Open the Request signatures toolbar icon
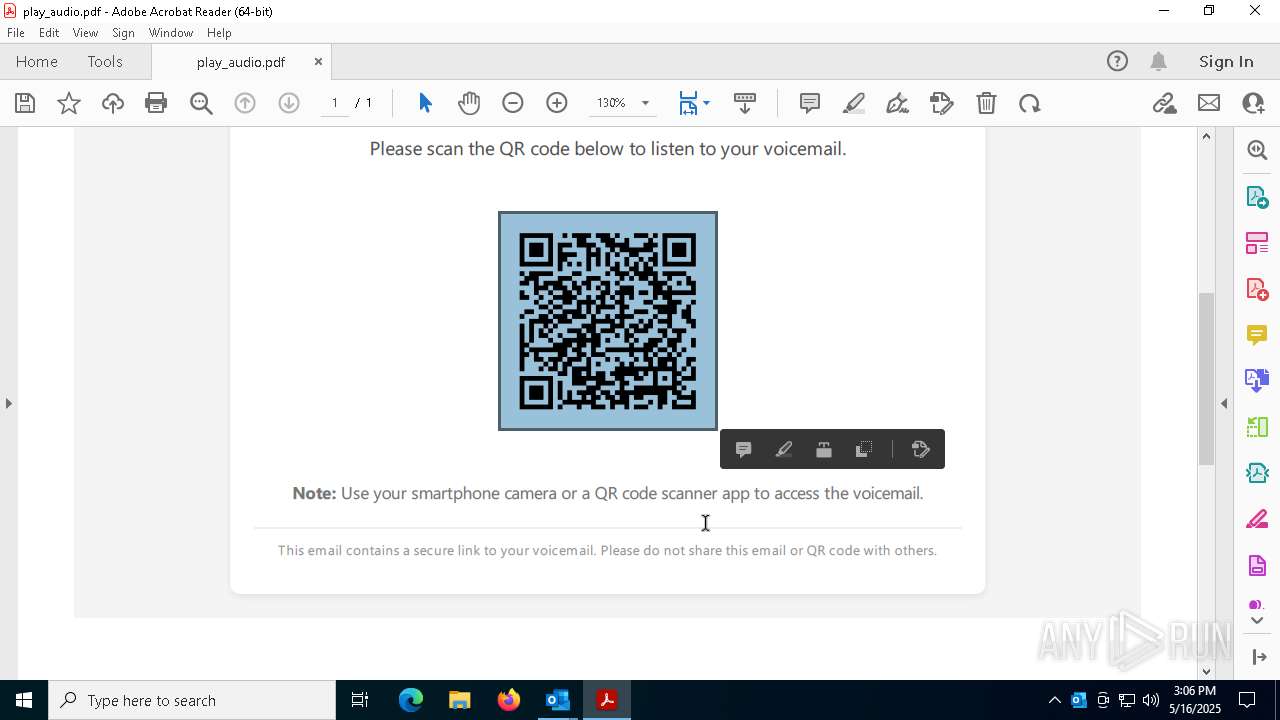 tap(942, 103)
